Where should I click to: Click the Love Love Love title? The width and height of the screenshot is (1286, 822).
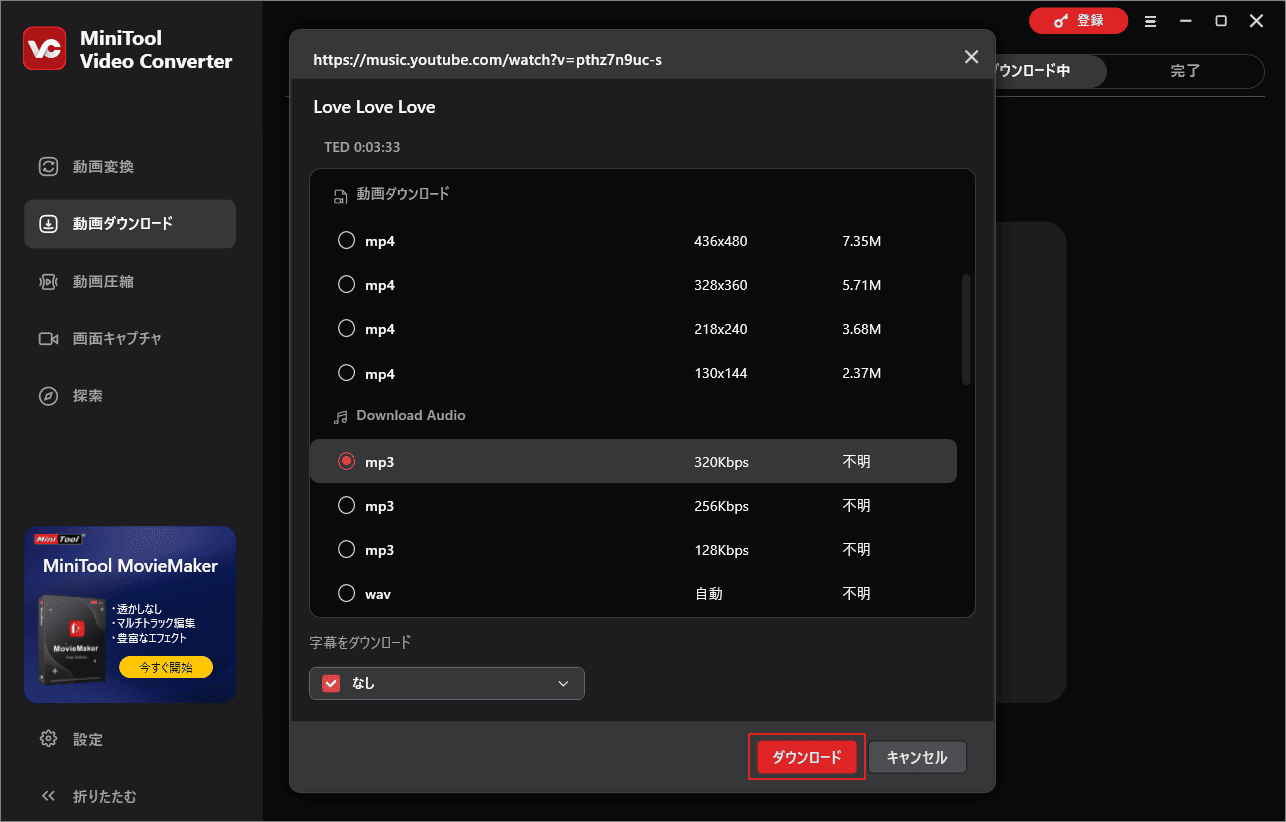[375, 107]
